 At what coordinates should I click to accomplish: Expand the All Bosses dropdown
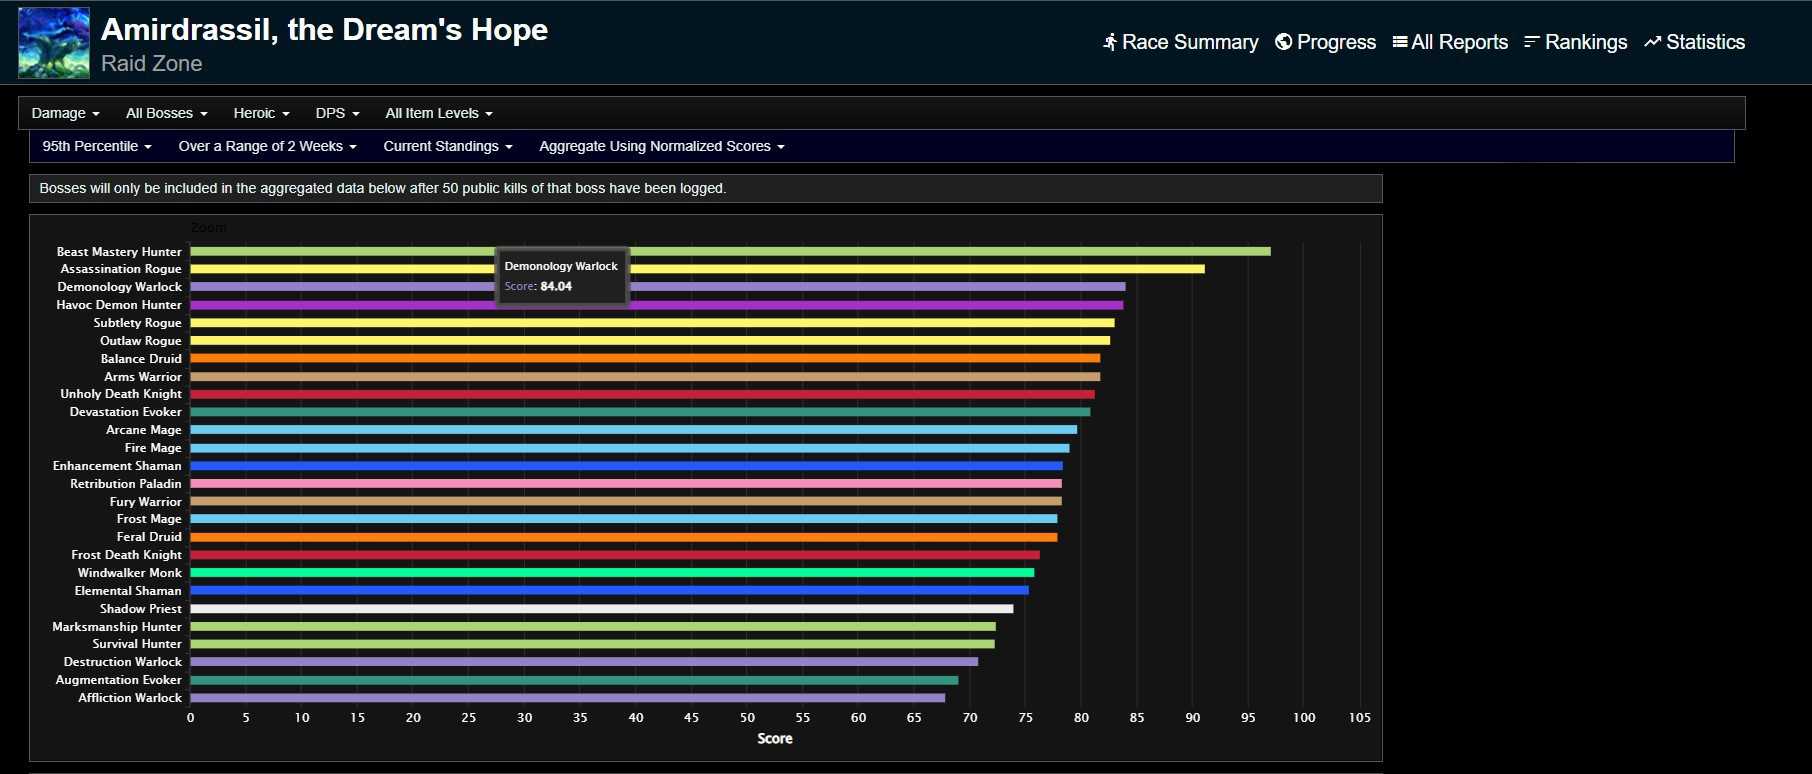(x=166, y=113)
